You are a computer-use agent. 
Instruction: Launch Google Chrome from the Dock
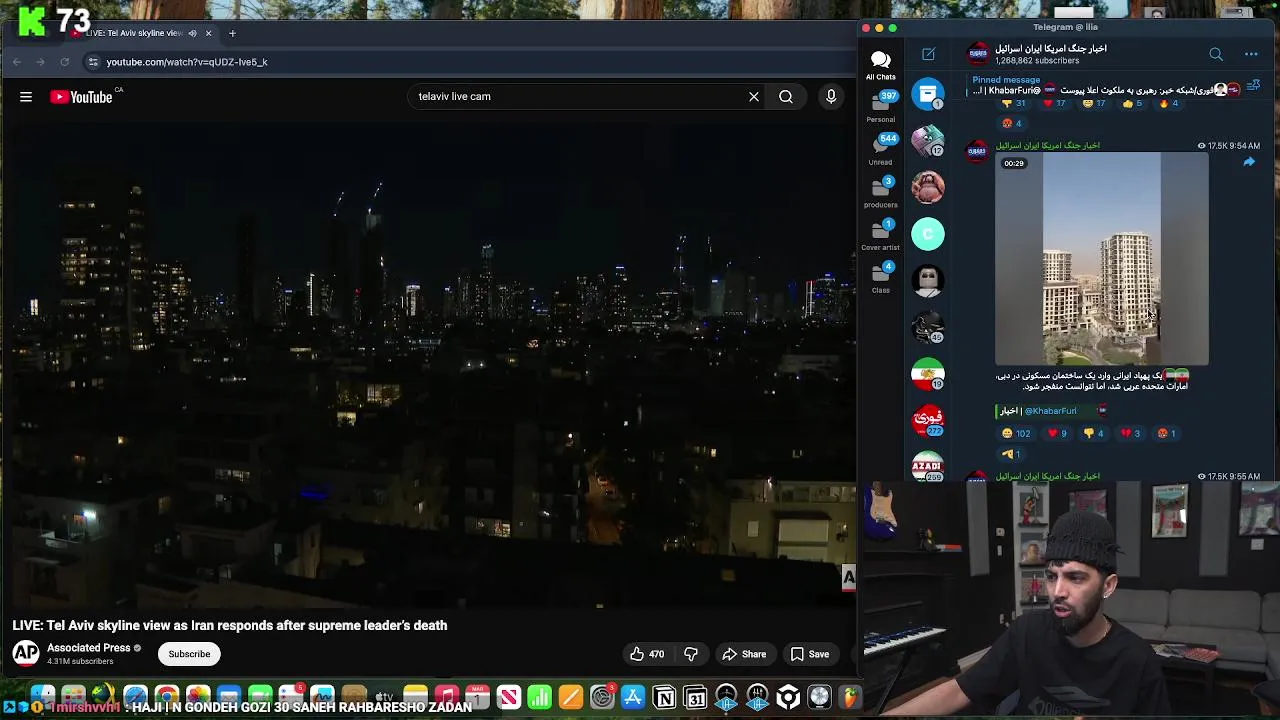[167, 697]
